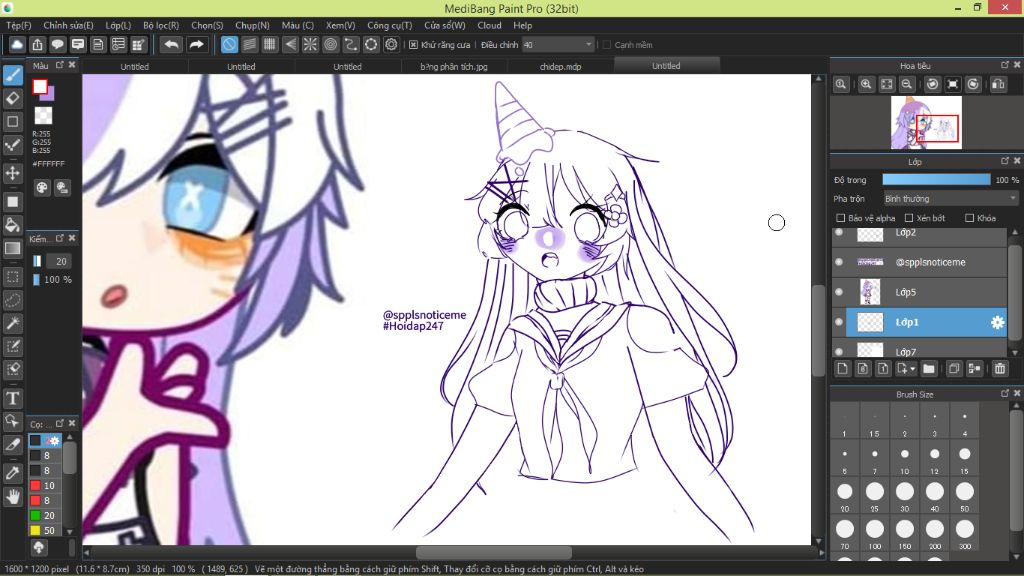Select the Lasso selection tool
The image size is (1024, 576).
tap(12, 300)
